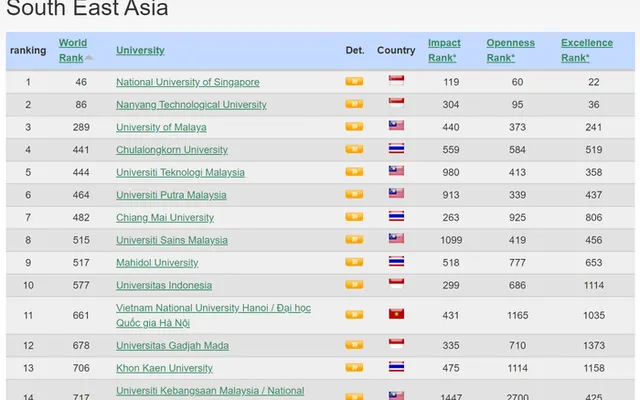This screenshot has height=400, width=640.
Task: Open details icon for Universitas Gadjah Mada
Action: tap(354, 345)
